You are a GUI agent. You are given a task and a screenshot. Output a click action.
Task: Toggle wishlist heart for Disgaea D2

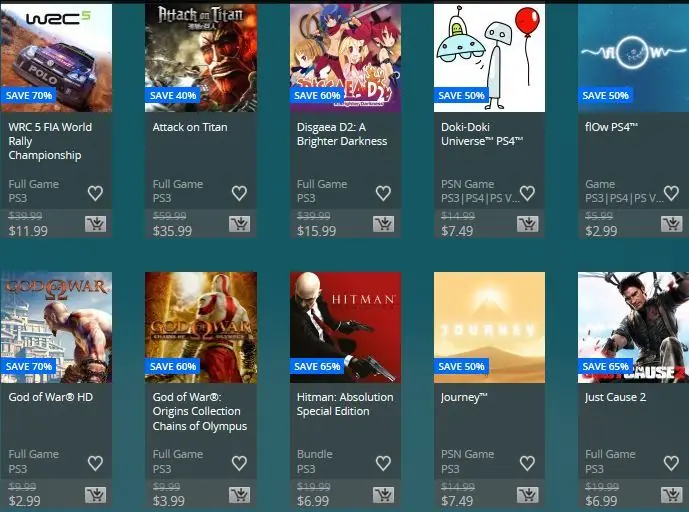click(383, 193)
